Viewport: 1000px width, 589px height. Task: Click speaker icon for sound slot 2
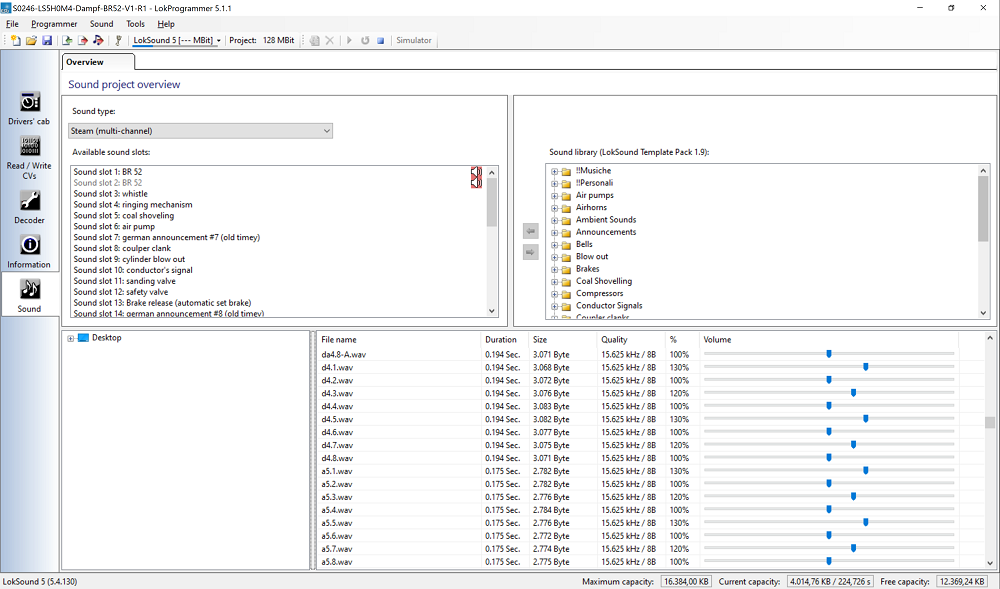tap(476, 183)
